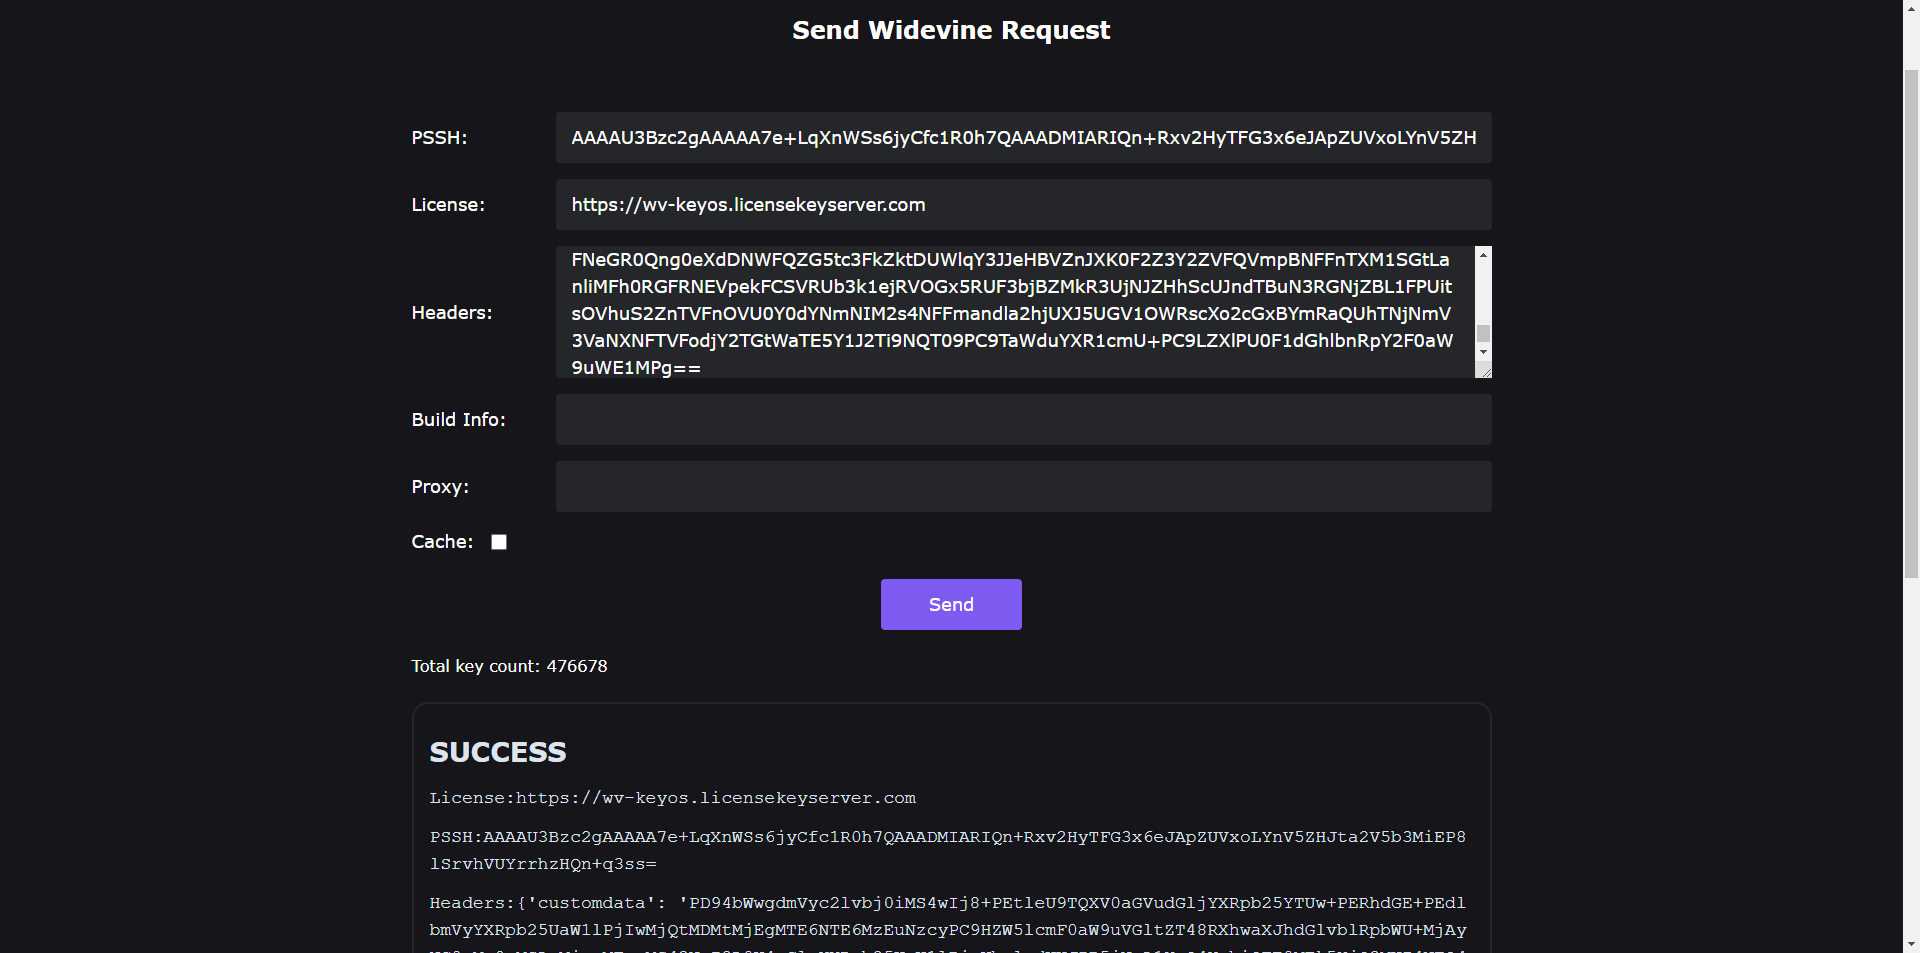Click the Cache label text

(442, 542)
